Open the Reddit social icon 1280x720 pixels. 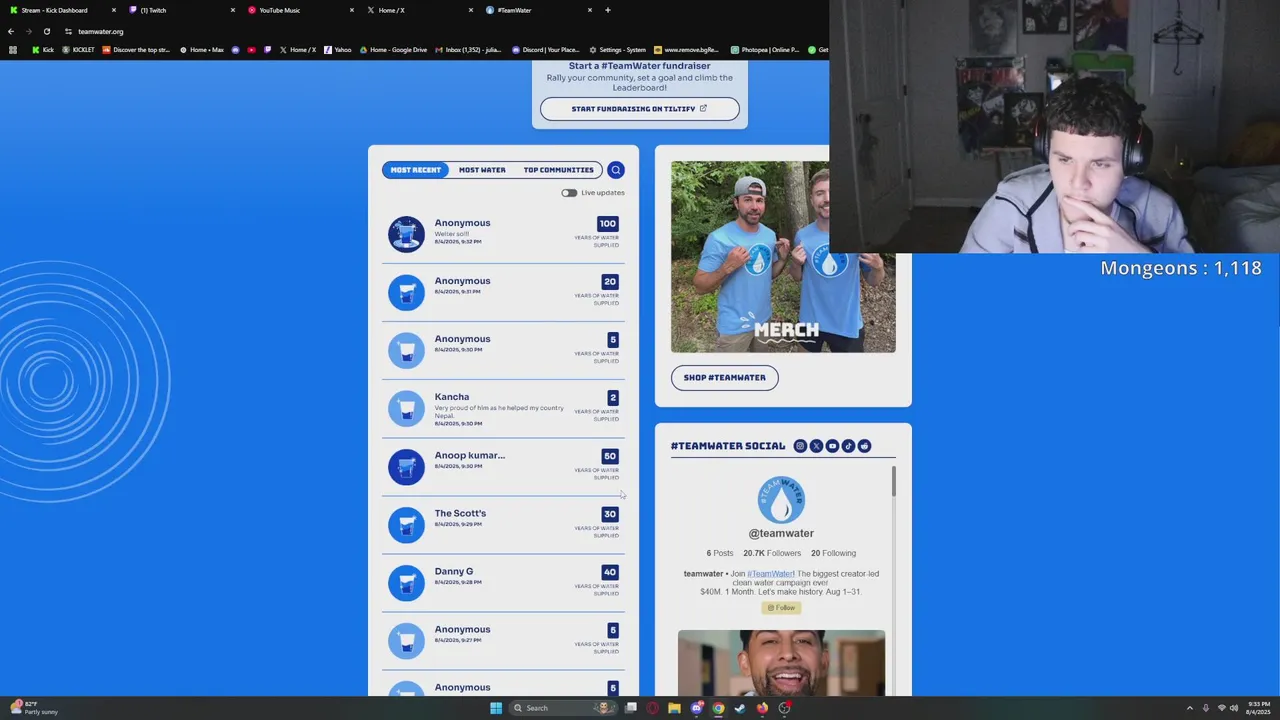[x=864, y=446]
